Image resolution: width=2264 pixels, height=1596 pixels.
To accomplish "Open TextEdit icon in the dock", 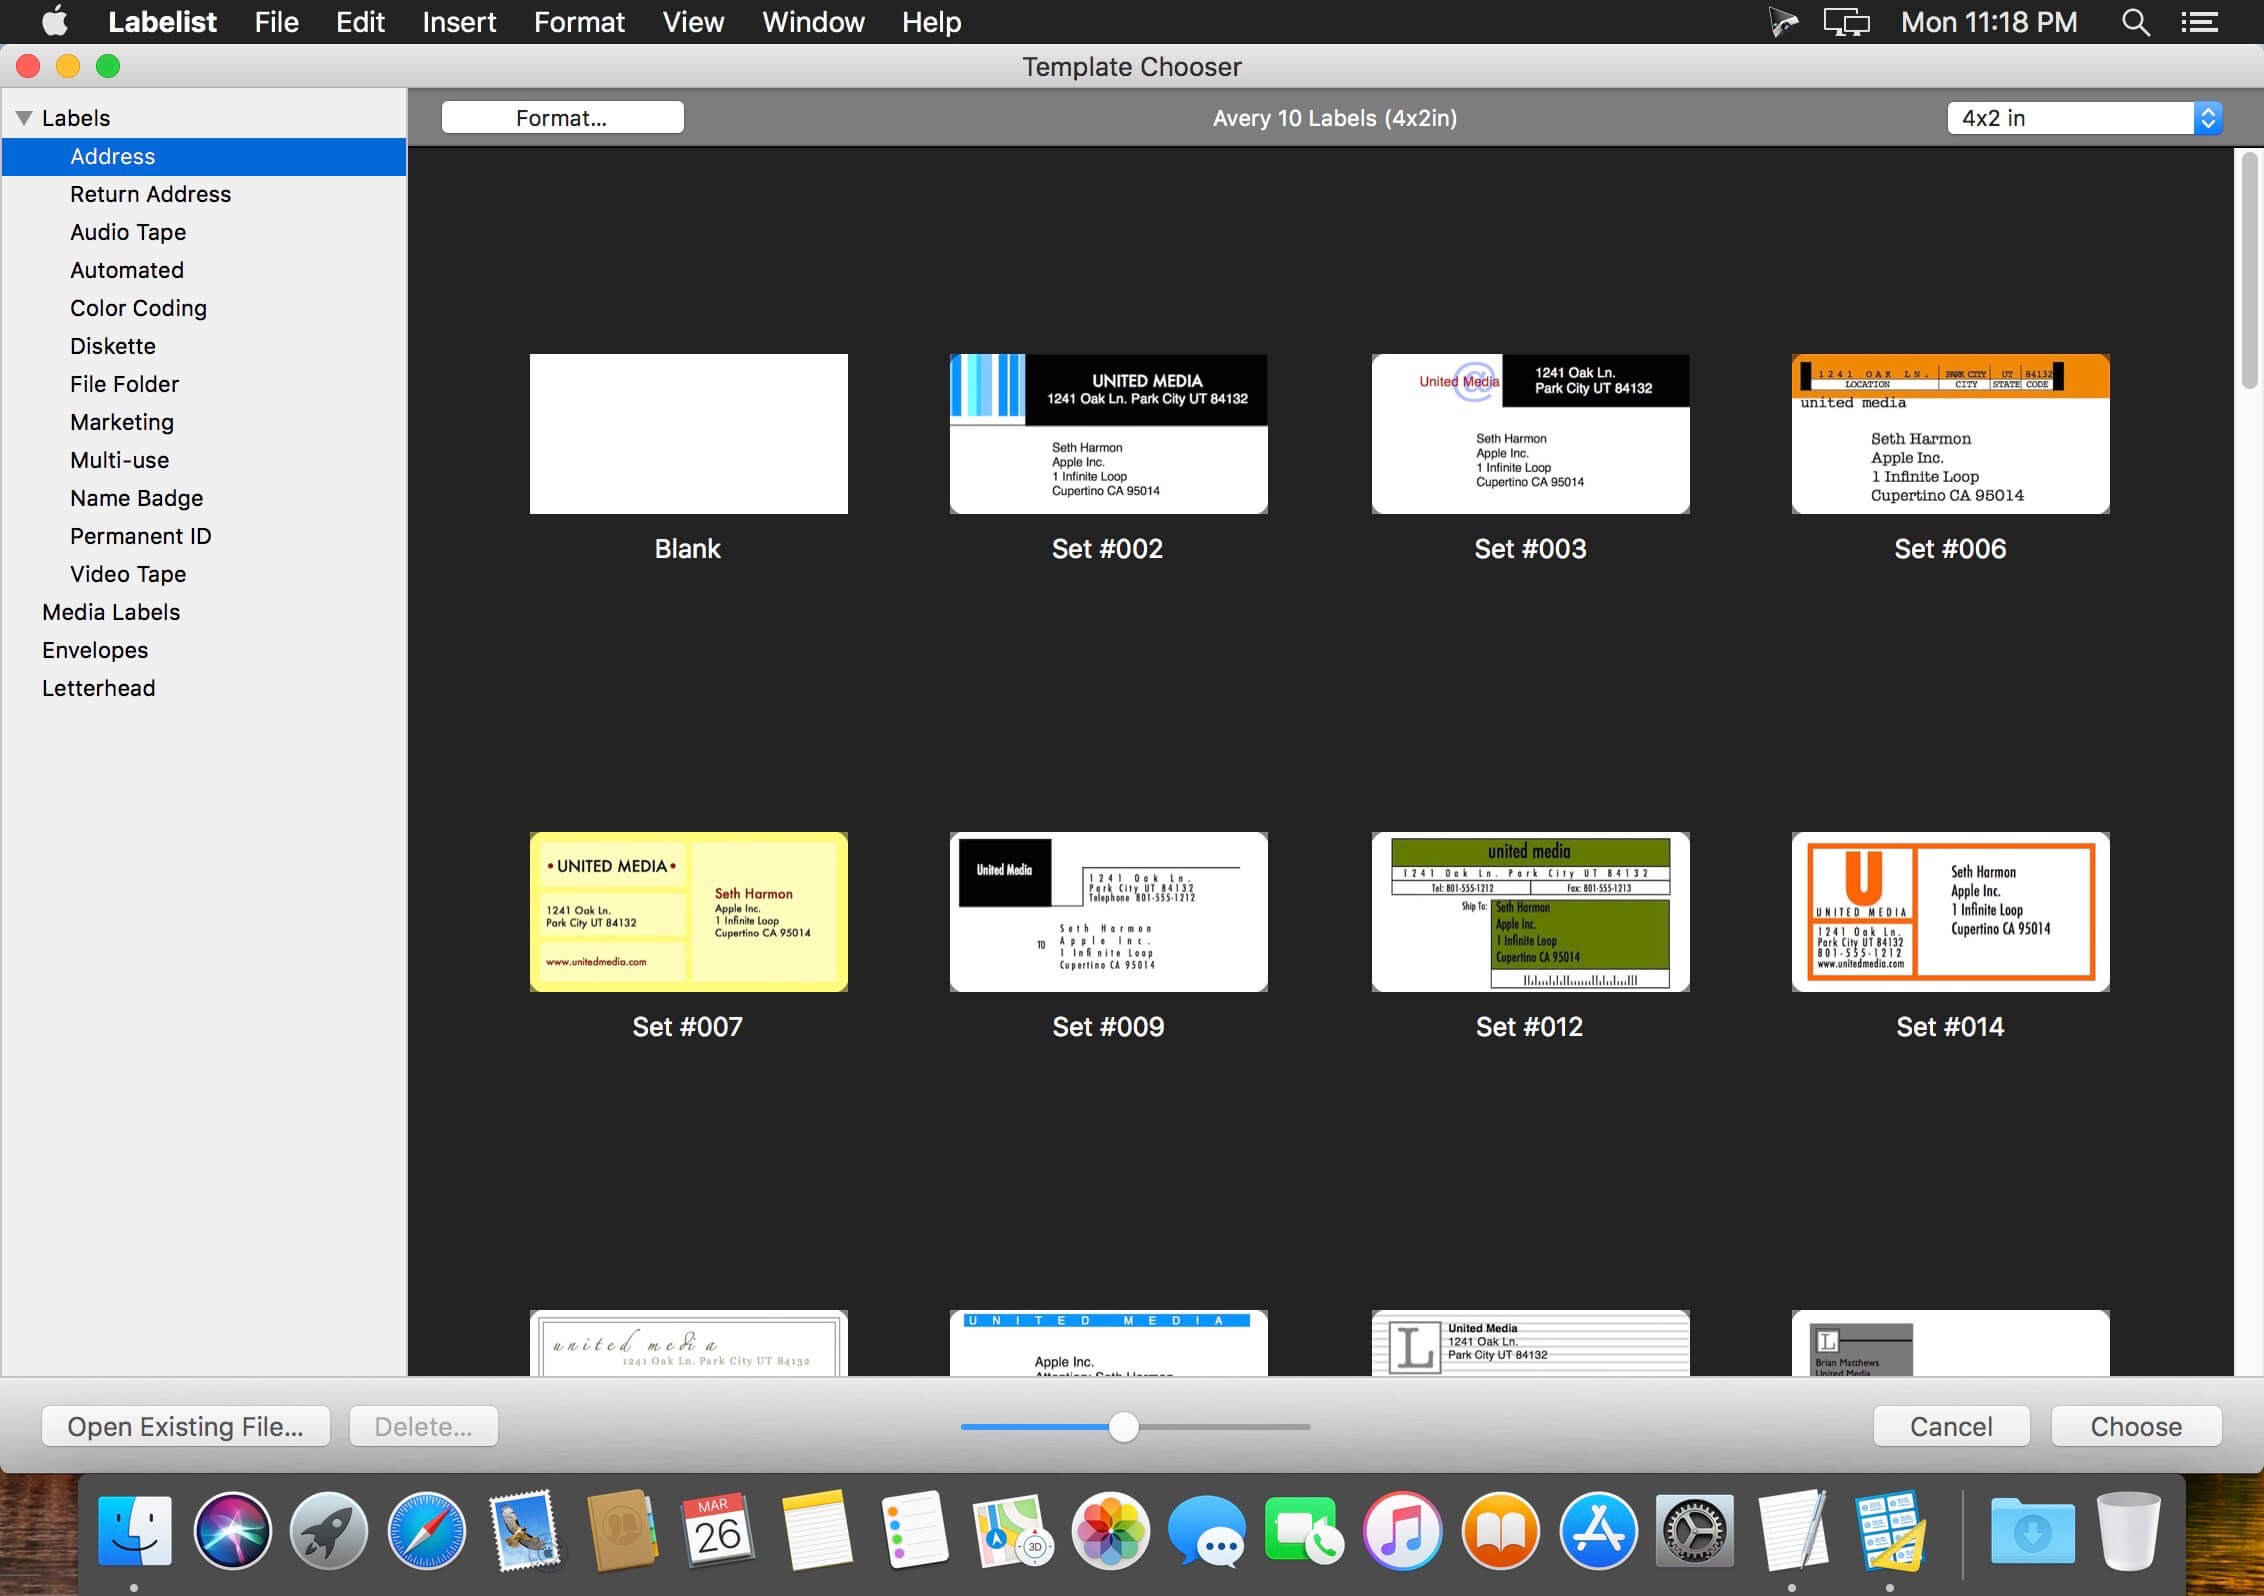I will pyautogui.click(x=1792, y=1530).
